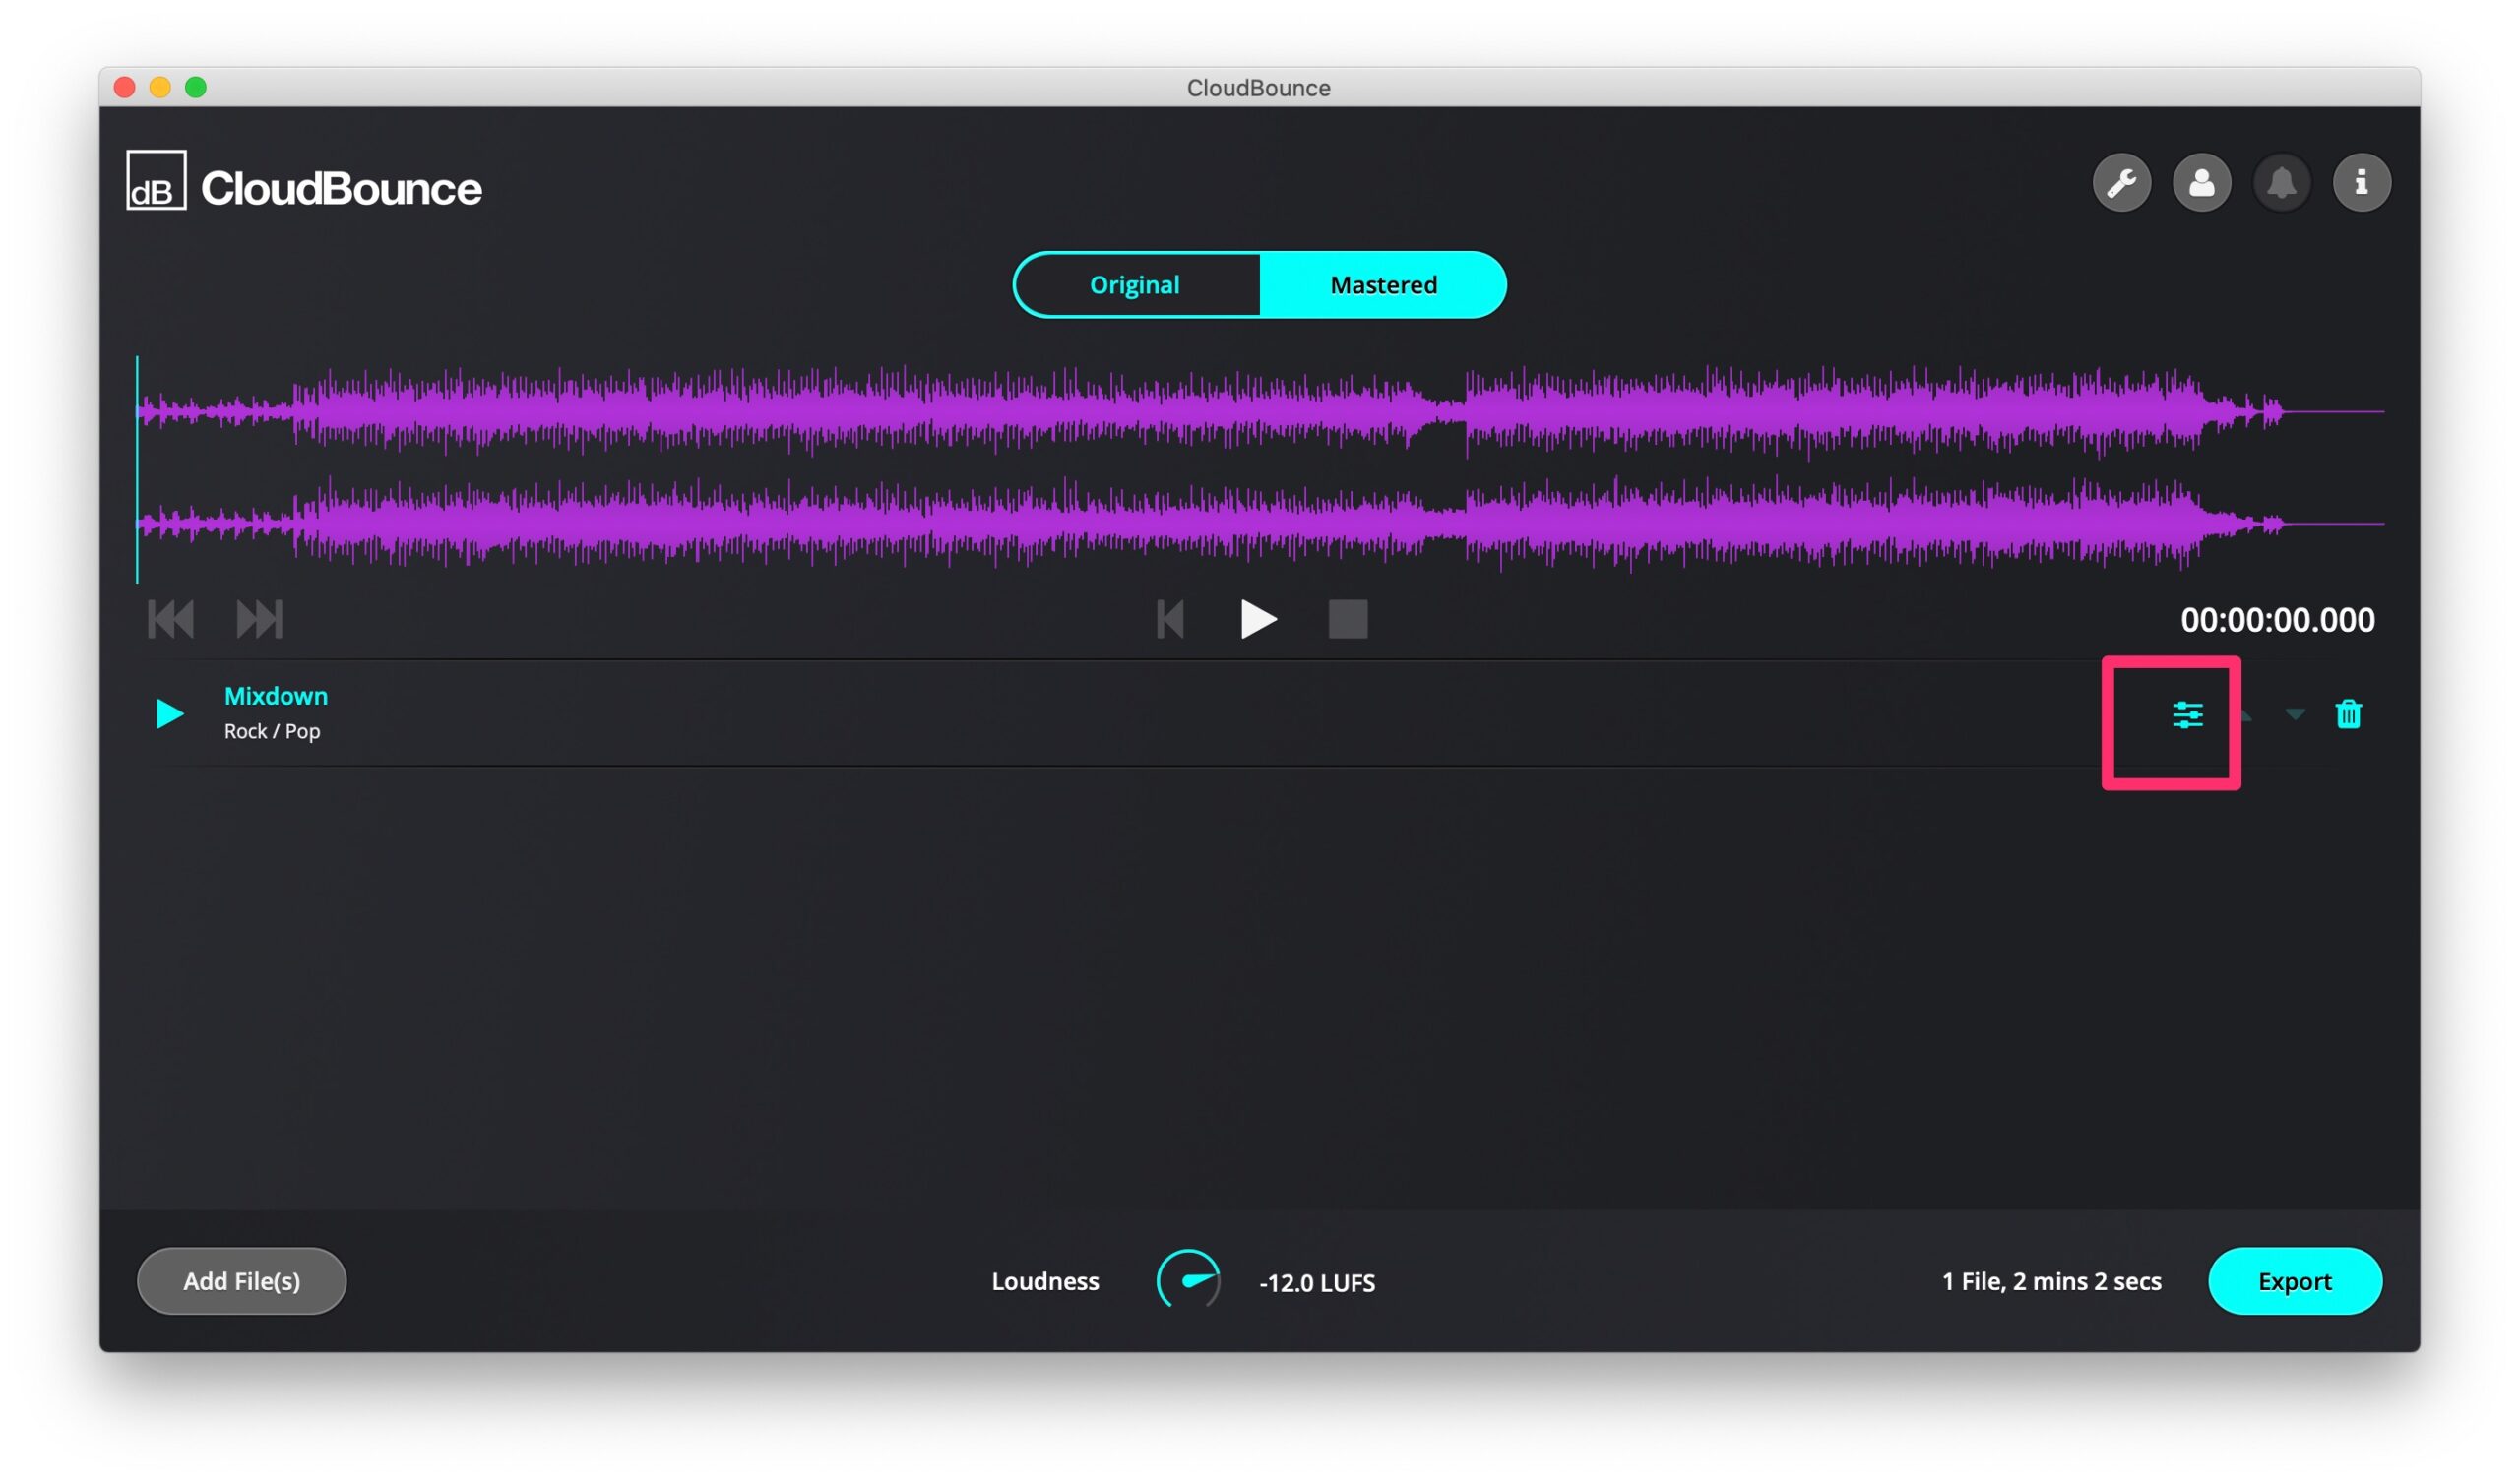Move Mixdown track down with arrow
Viewport: 2520px width, 1484px height.
(x=2295, y=714)
